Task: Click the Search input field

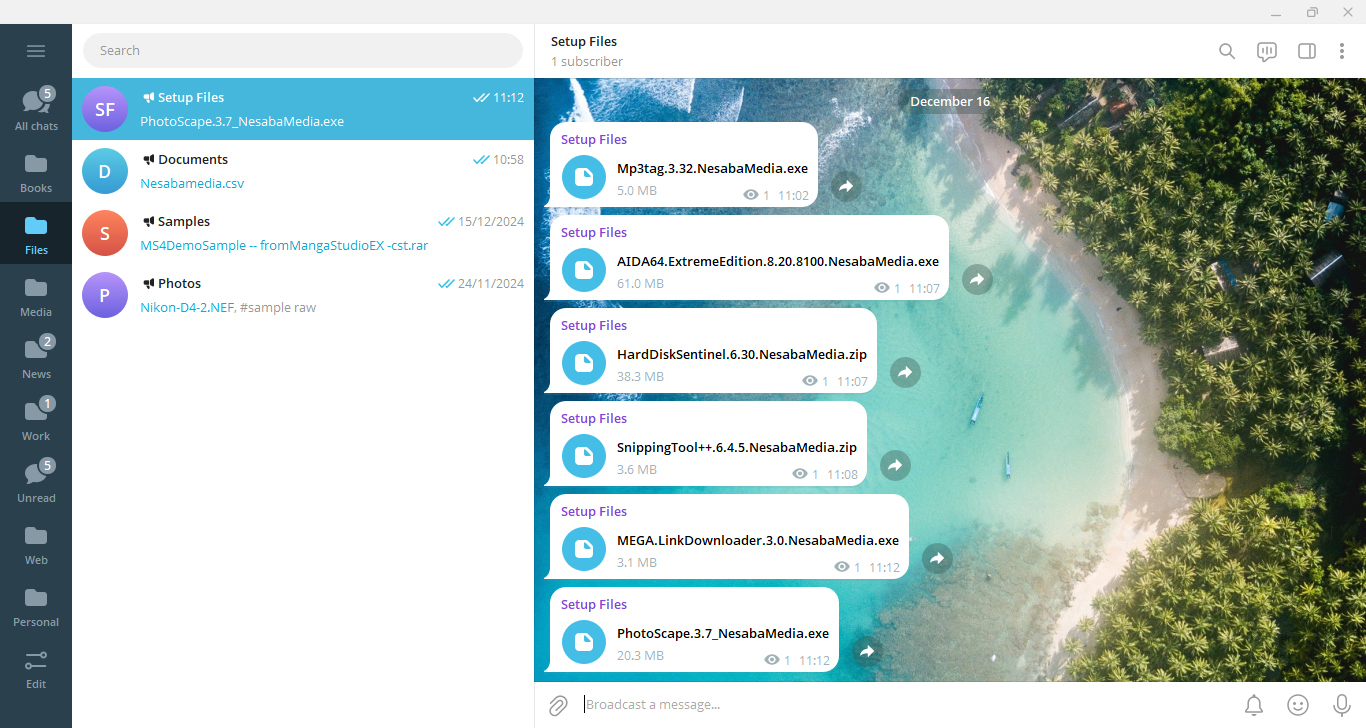Action: click(x=303, y=50)
